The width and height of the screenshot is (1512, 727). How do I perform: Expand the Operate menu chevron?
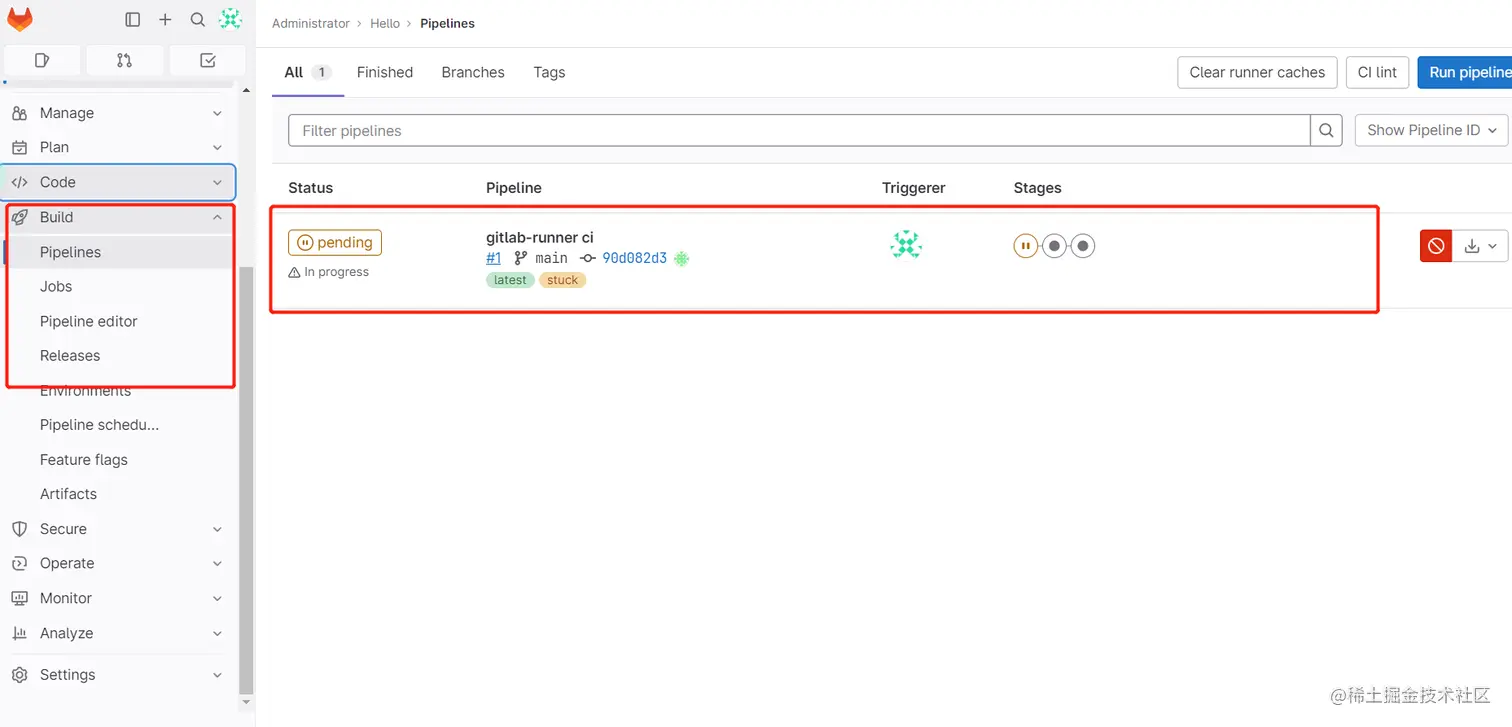click(x=217, y=564)
